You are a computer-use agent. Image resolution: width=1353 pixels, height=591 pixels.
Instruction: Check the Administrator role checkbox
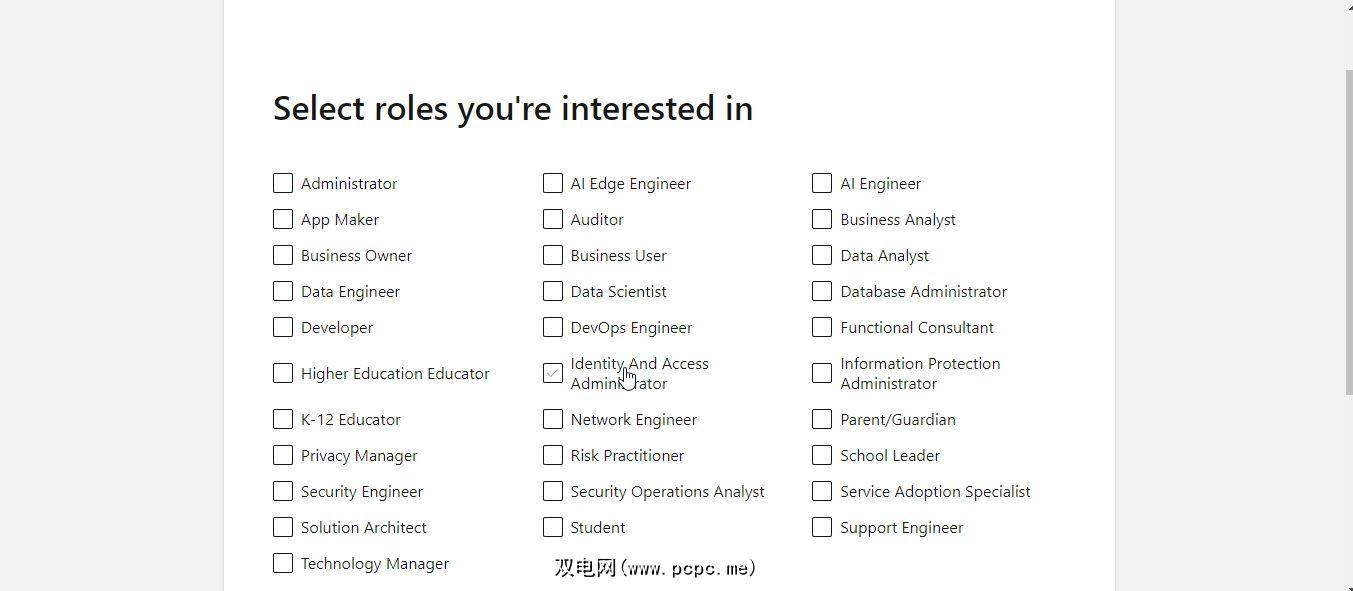pyautogui.click(x=283, y=183)
